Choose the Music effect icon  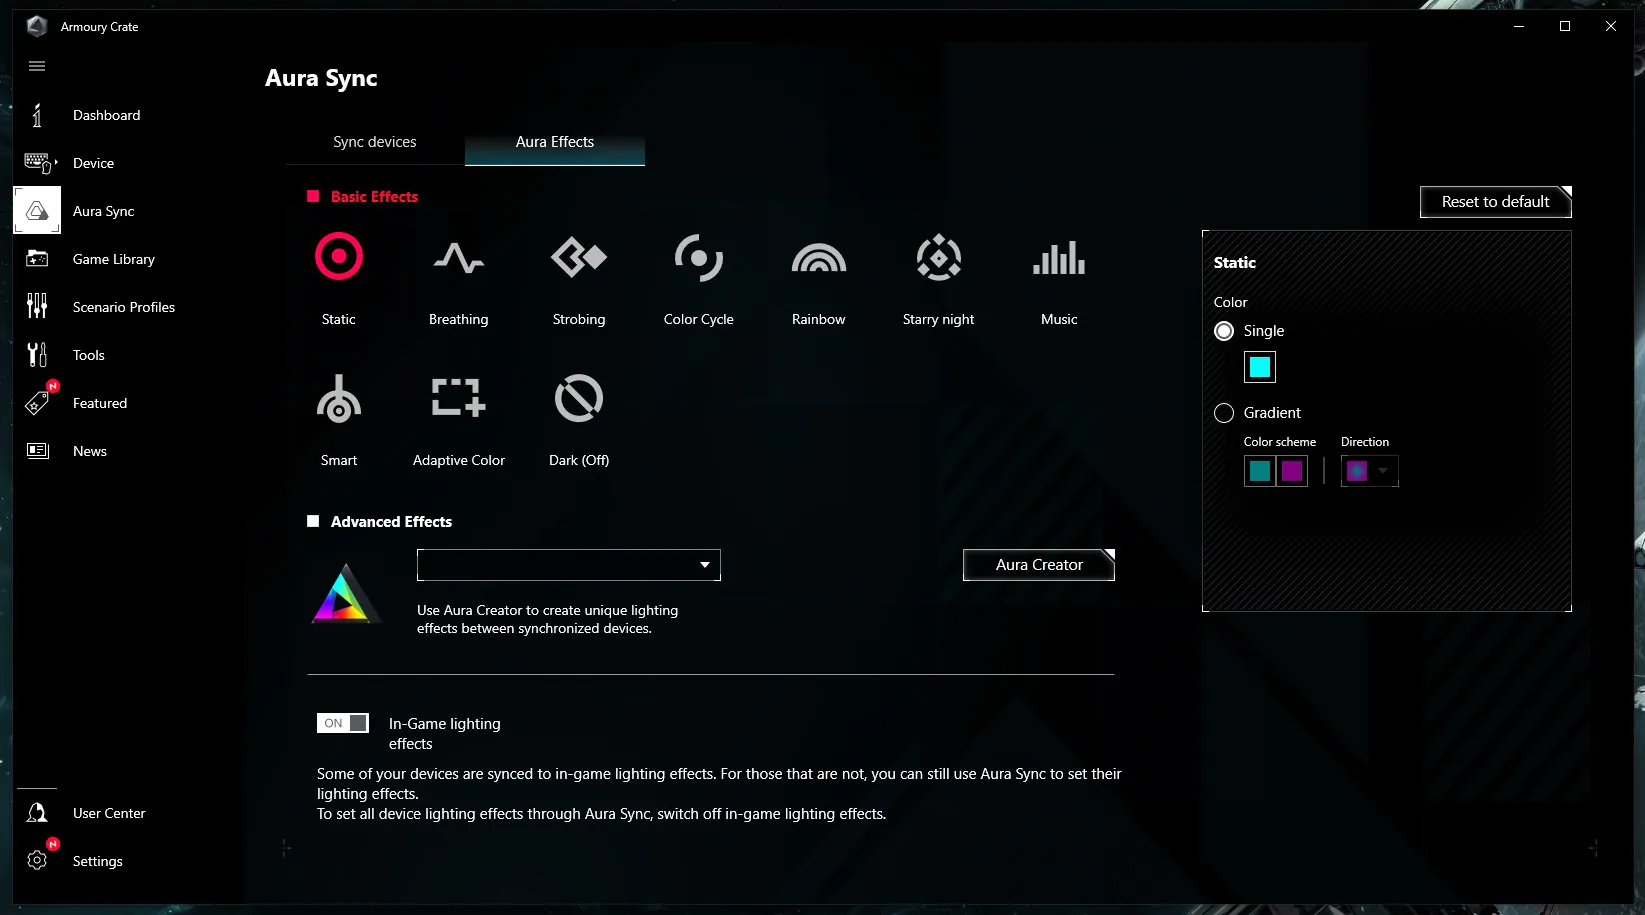click(x=1059, y=258)
